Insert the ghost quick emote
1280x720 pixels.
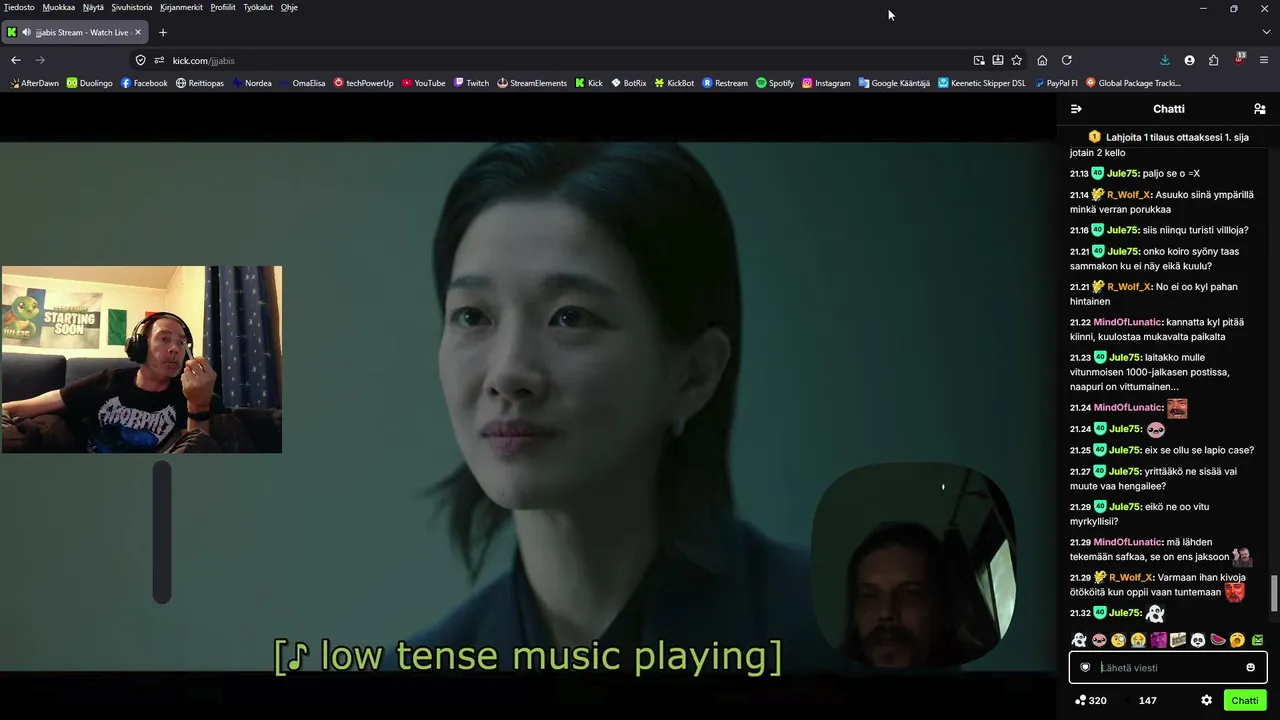pos(1079,640)
